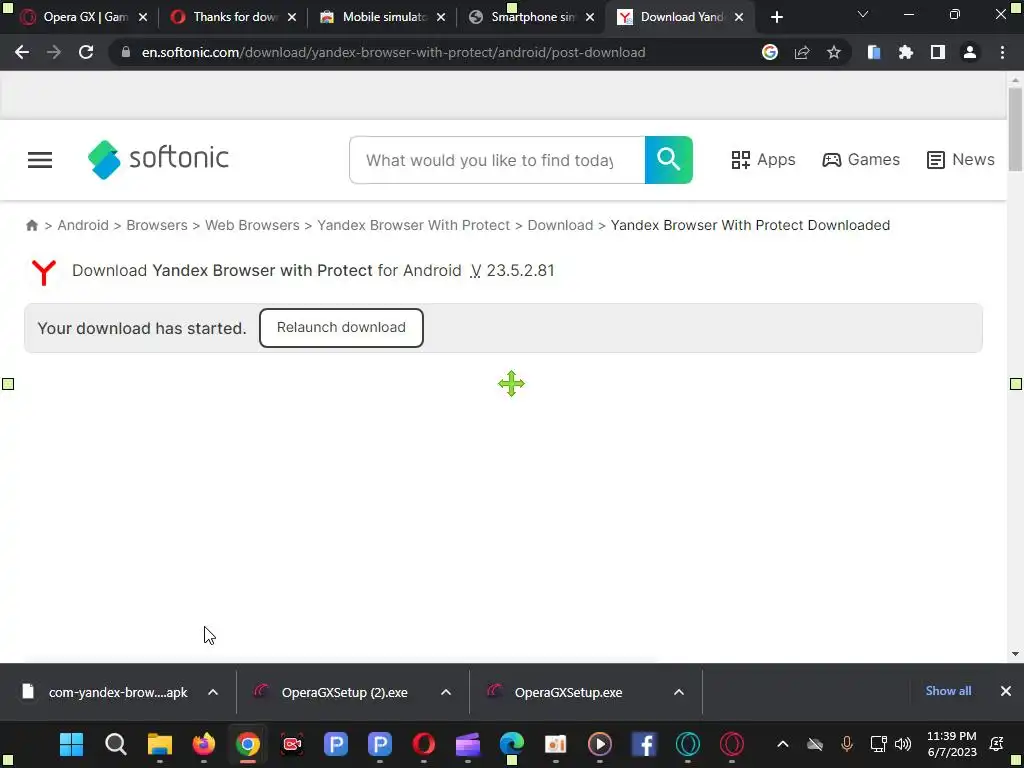The width and height of the screenshot is (1024, 768).
Task: Open the Chrome profile avatar
Action: (970, 52)
